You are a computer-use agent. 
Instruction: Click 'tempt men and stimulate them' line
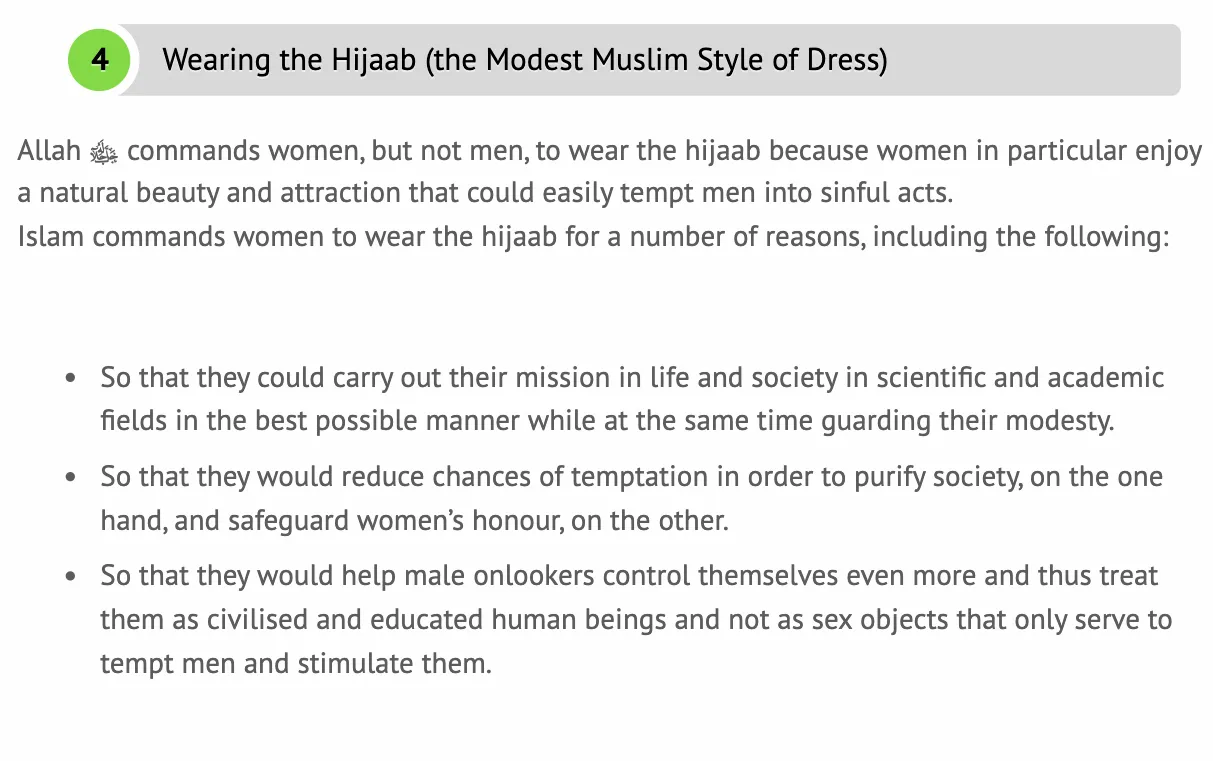point(296,662)
